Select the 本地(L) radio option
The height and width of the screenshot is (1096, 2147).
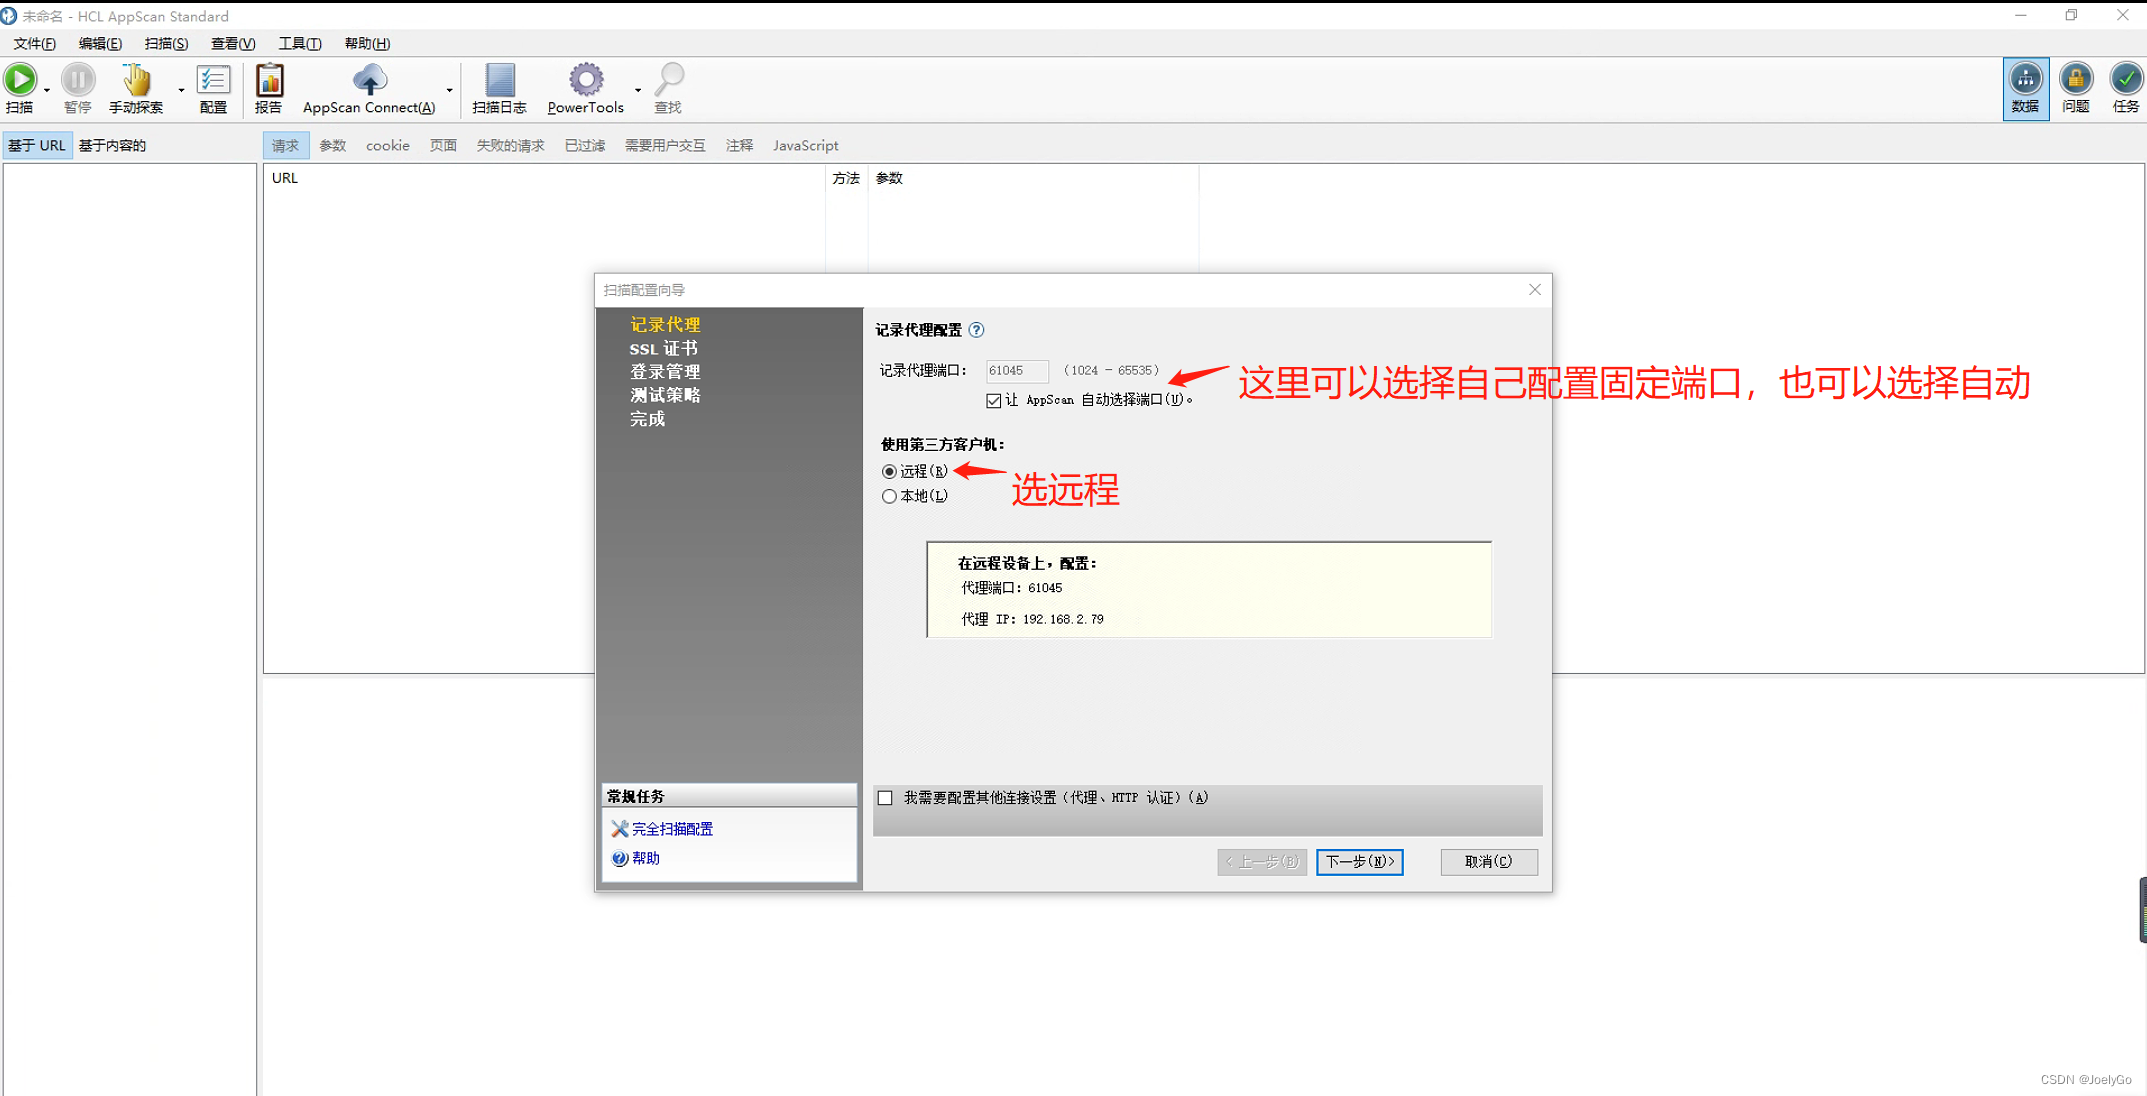889,496
